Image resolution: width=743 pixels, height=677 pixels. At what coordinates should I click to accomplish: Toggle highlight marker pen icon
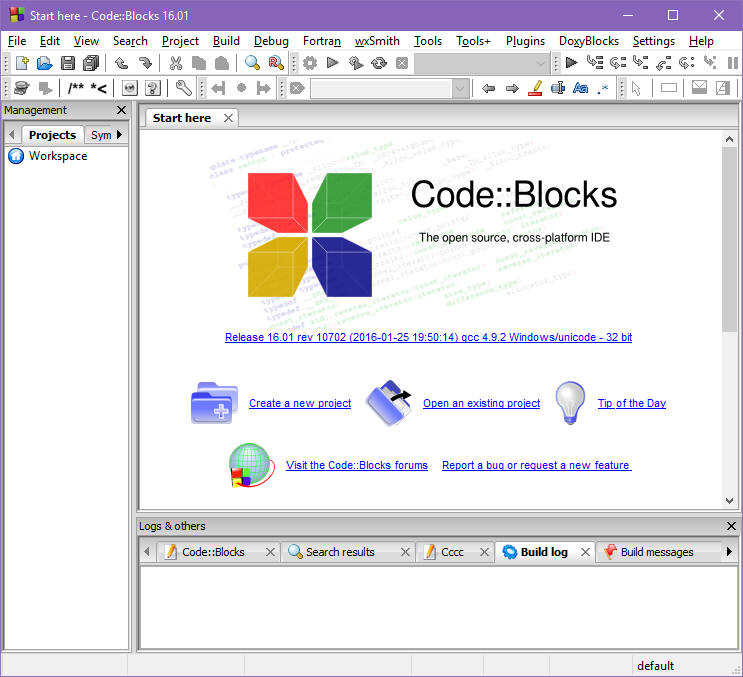point(534,88)
